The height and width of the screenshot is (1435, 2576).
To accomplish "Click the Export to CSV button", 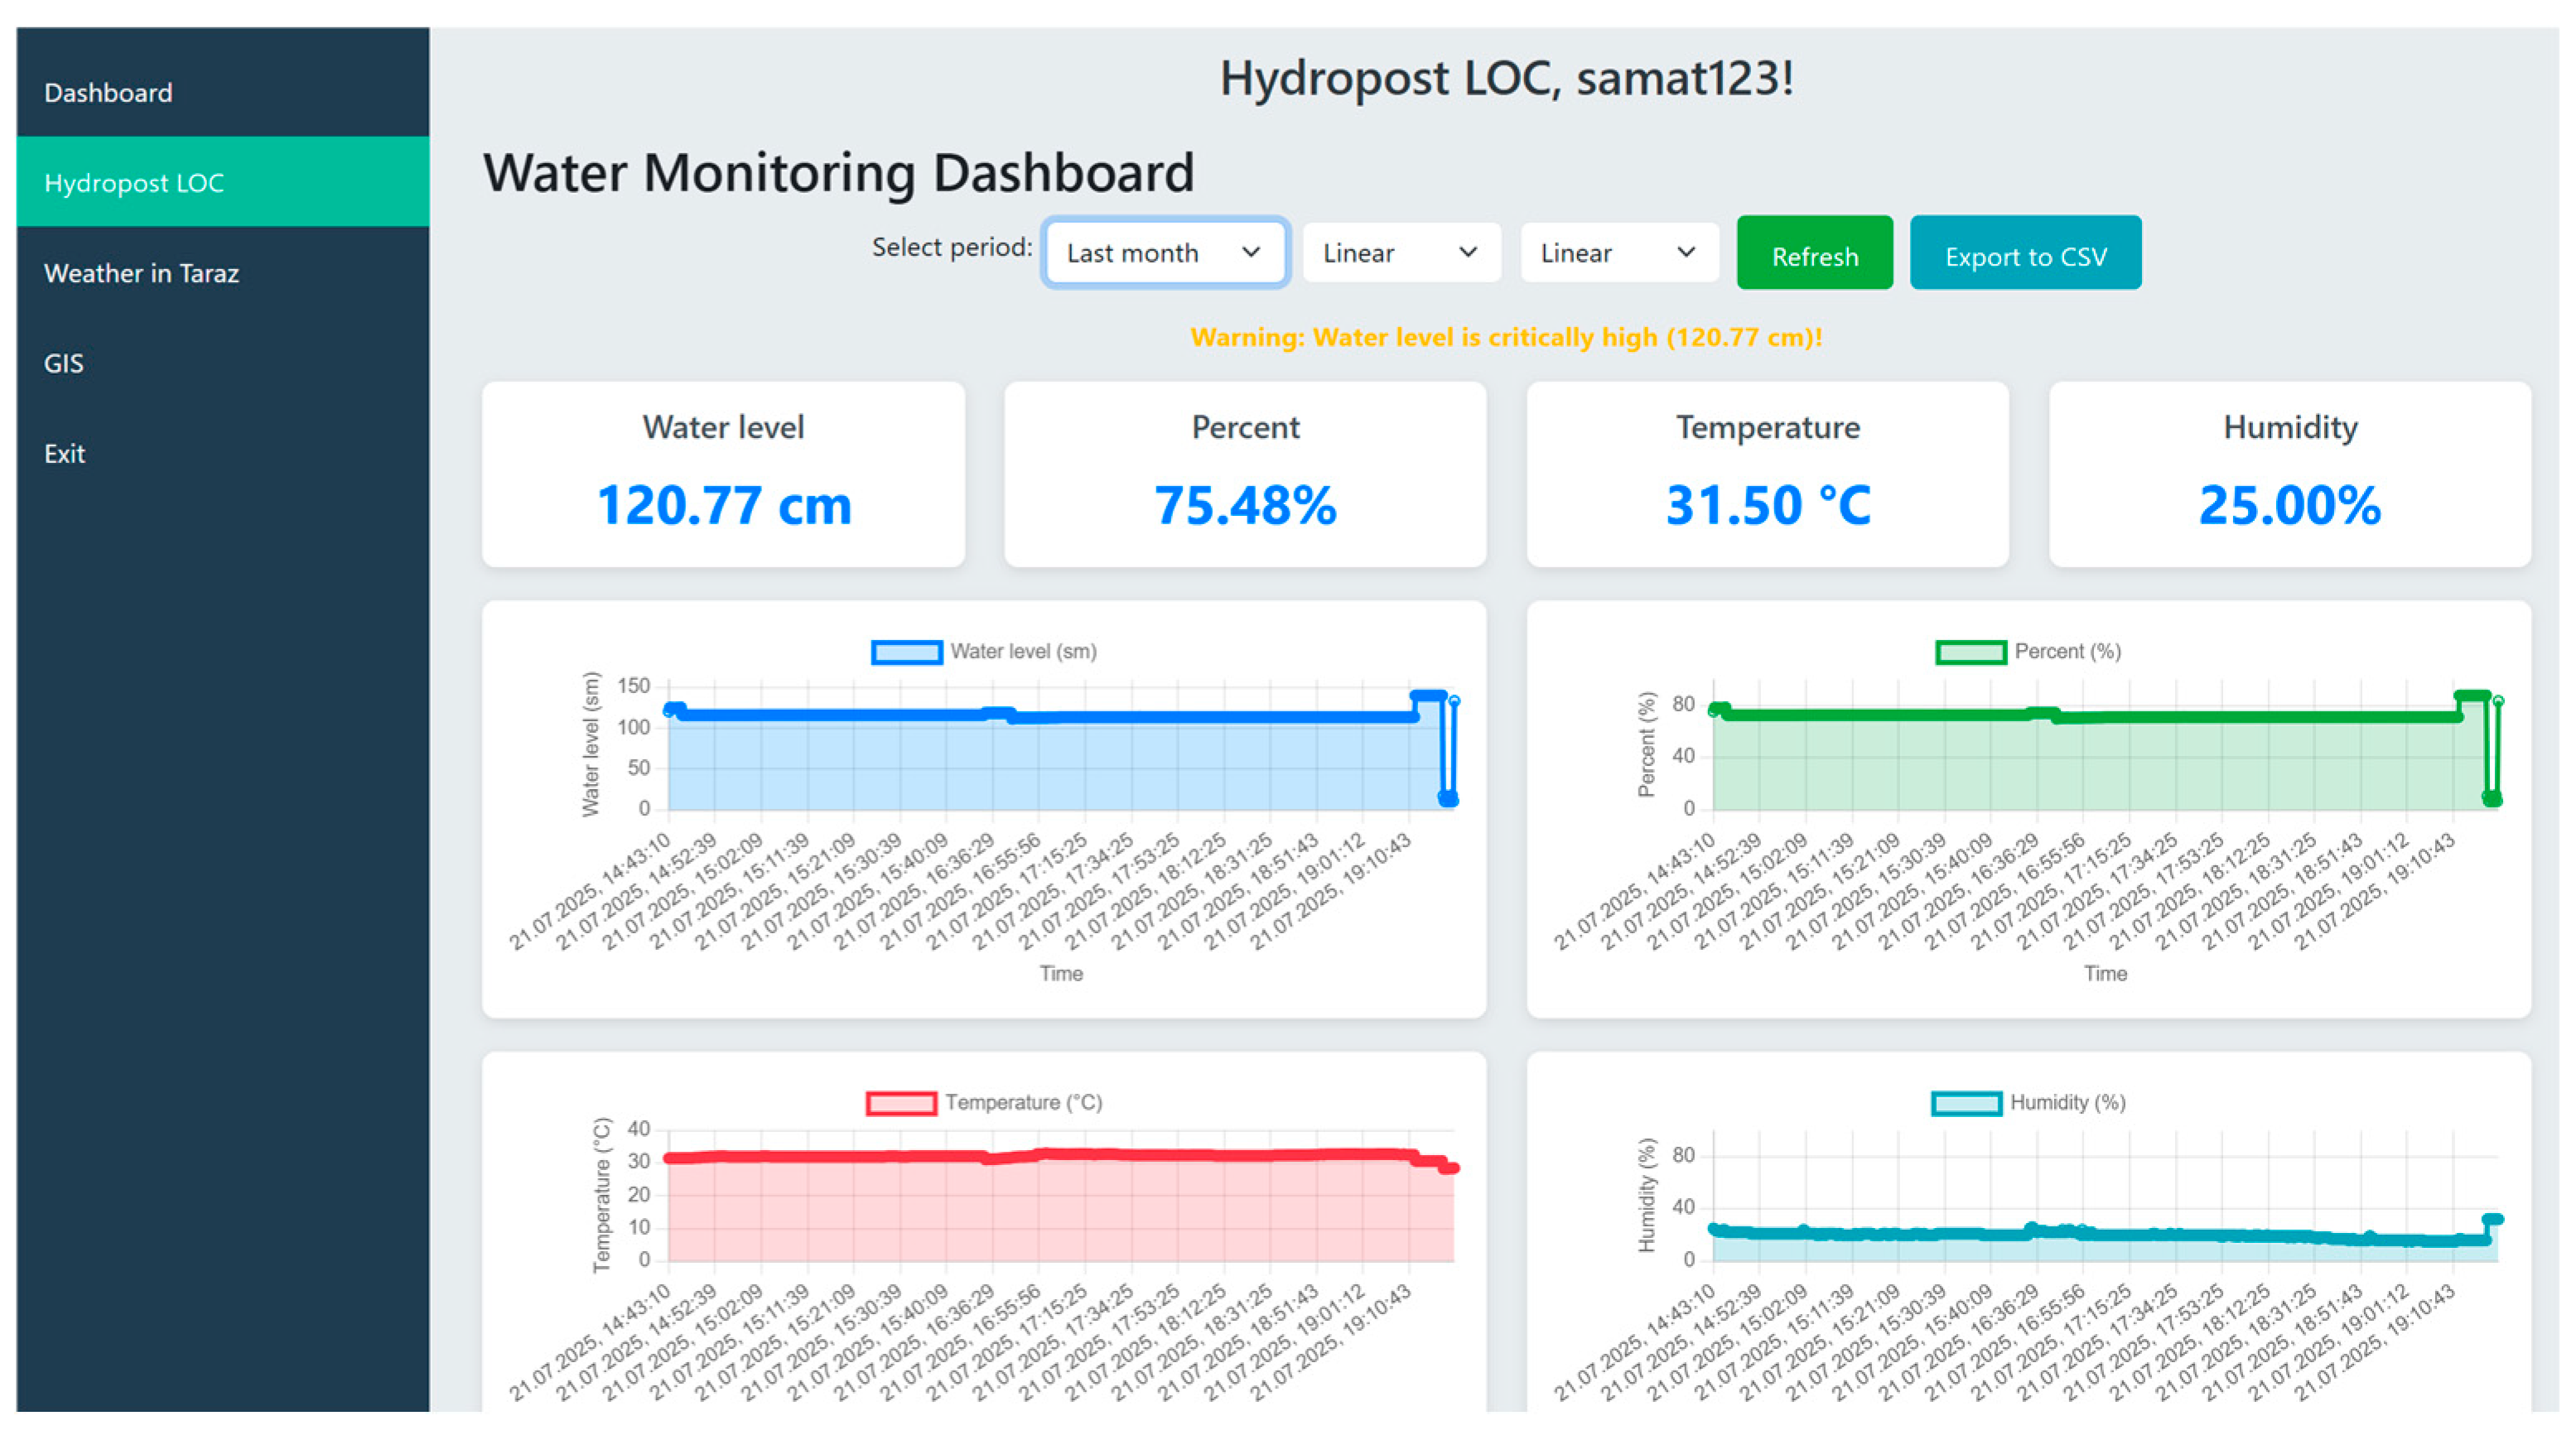I will [2025, 256].
